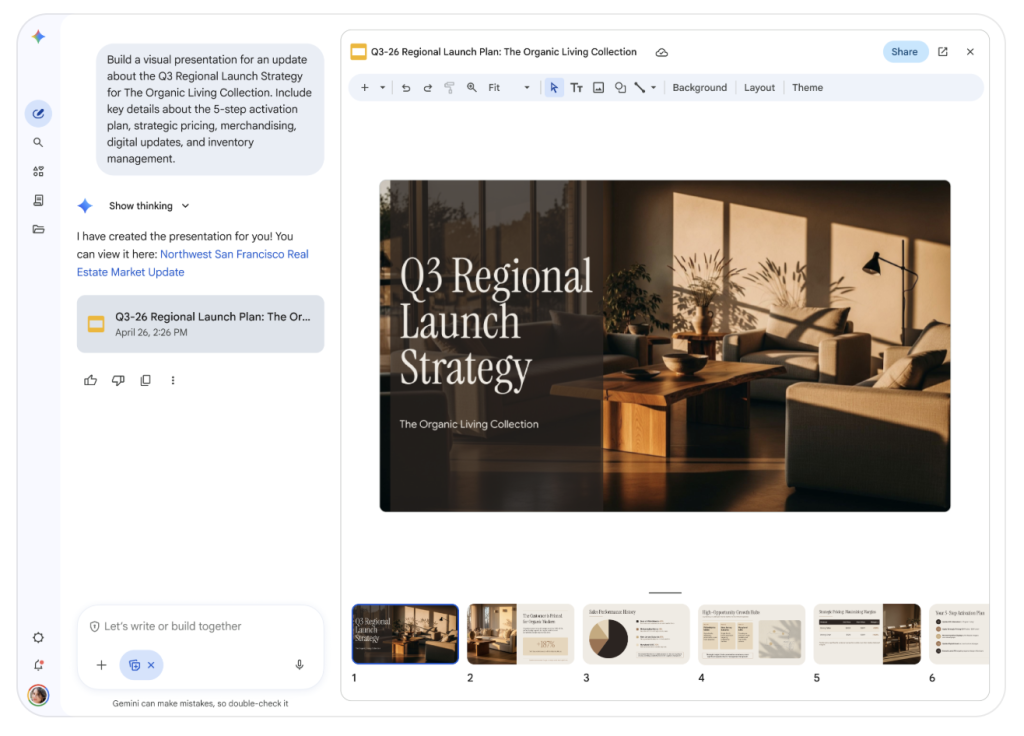Click the redo arrow in toolbar
The height and width of the screenshot is (736, 1024).
pyautogui.click(x=428, y=88)
